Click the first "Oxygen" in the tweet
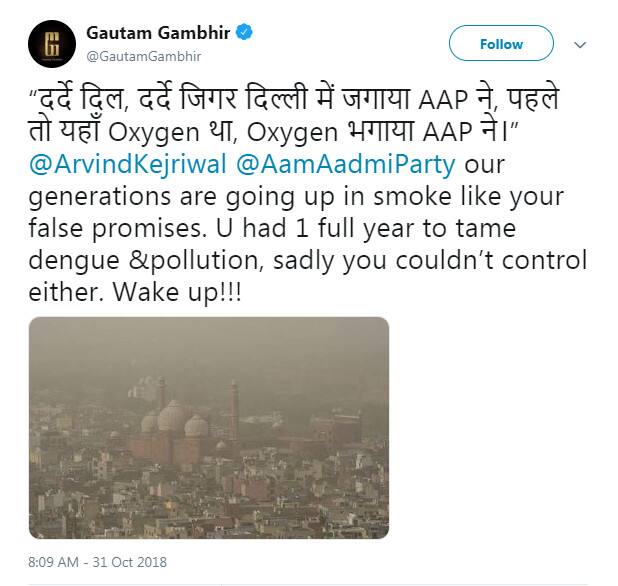 point(154,134)
